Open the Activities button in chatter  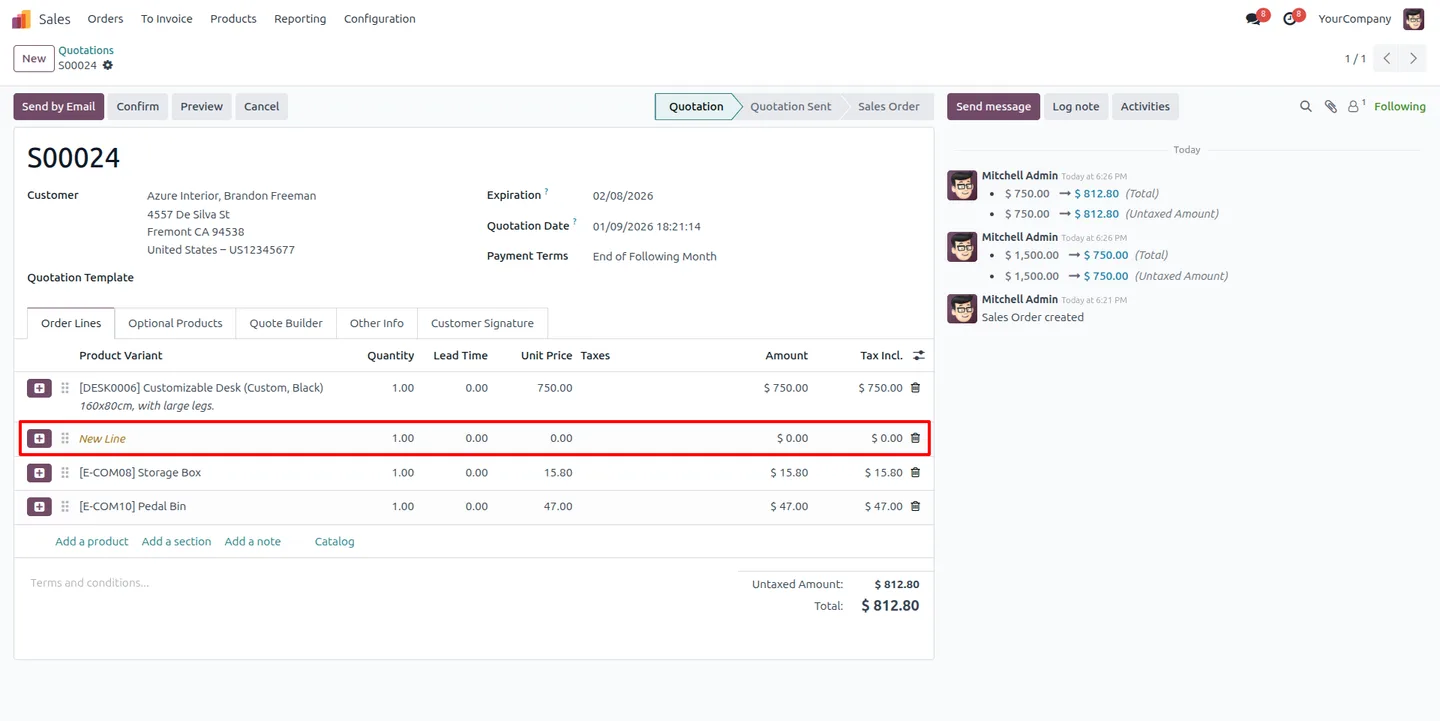click(x=1145, y=106)
